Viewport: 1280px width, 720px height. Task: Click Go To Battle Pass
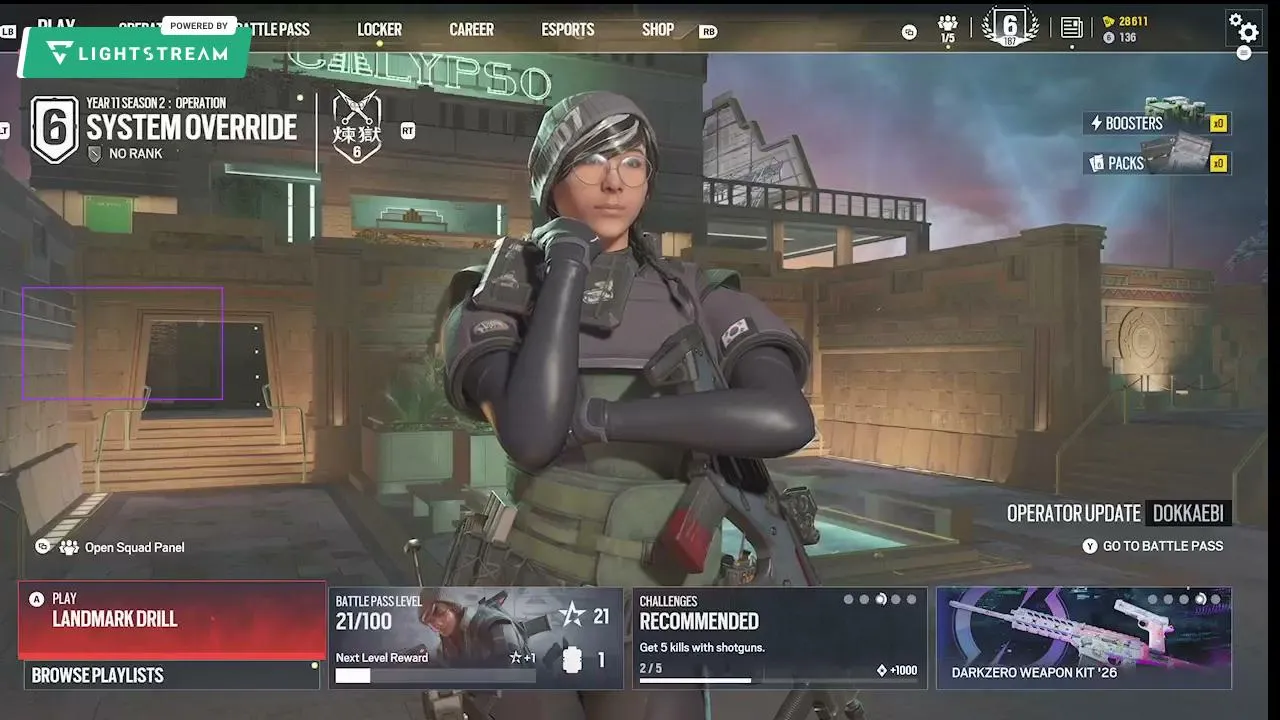pos(1163,546)
